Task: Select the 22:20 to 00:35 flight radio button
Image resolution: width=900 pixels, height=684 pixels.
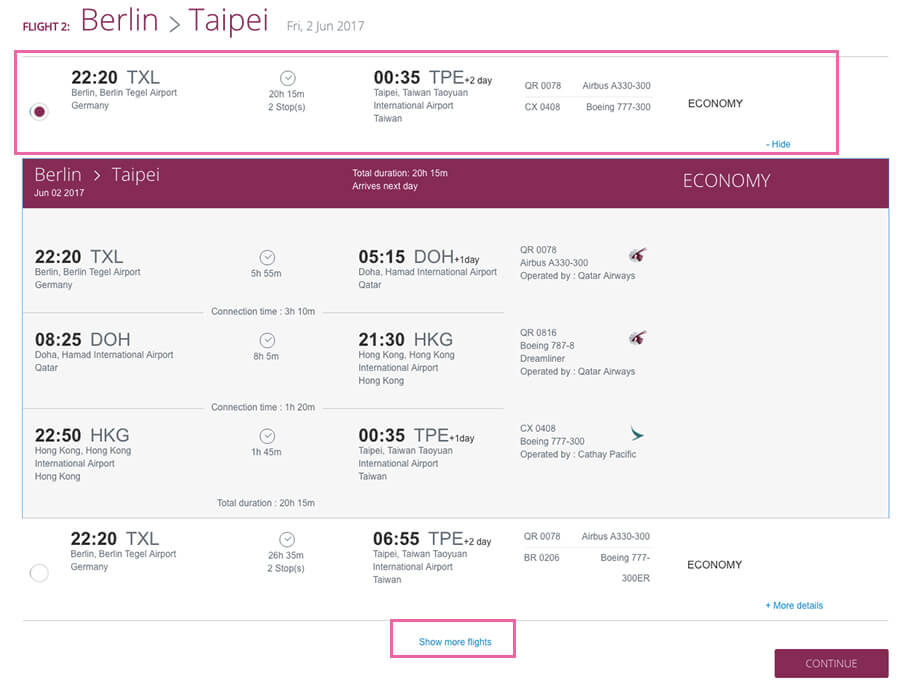Action: coord(39,111)
